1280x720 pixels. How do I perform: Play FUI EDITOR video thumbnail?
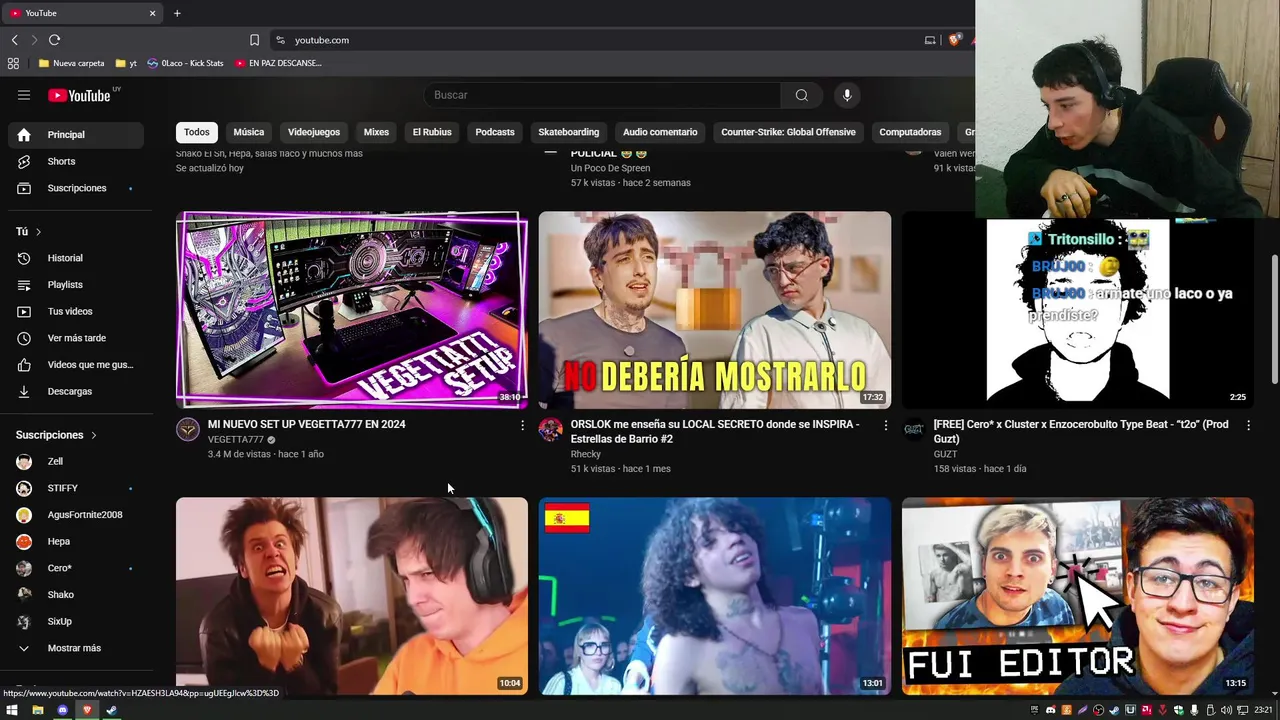1078,596
